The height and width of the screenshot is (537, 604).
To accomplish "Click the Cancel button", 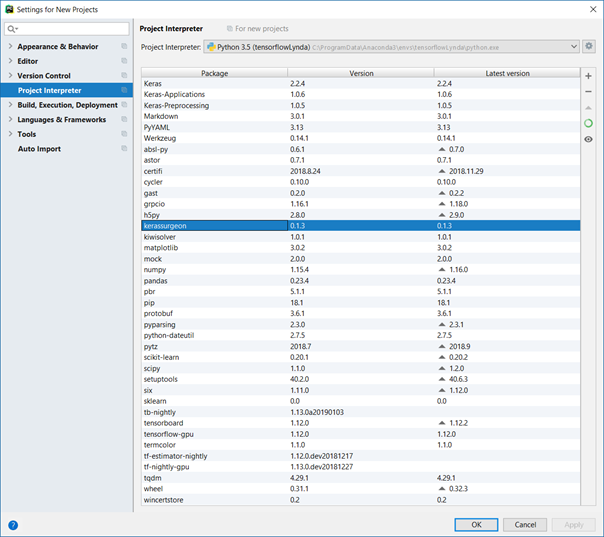I will coord(525,525).
